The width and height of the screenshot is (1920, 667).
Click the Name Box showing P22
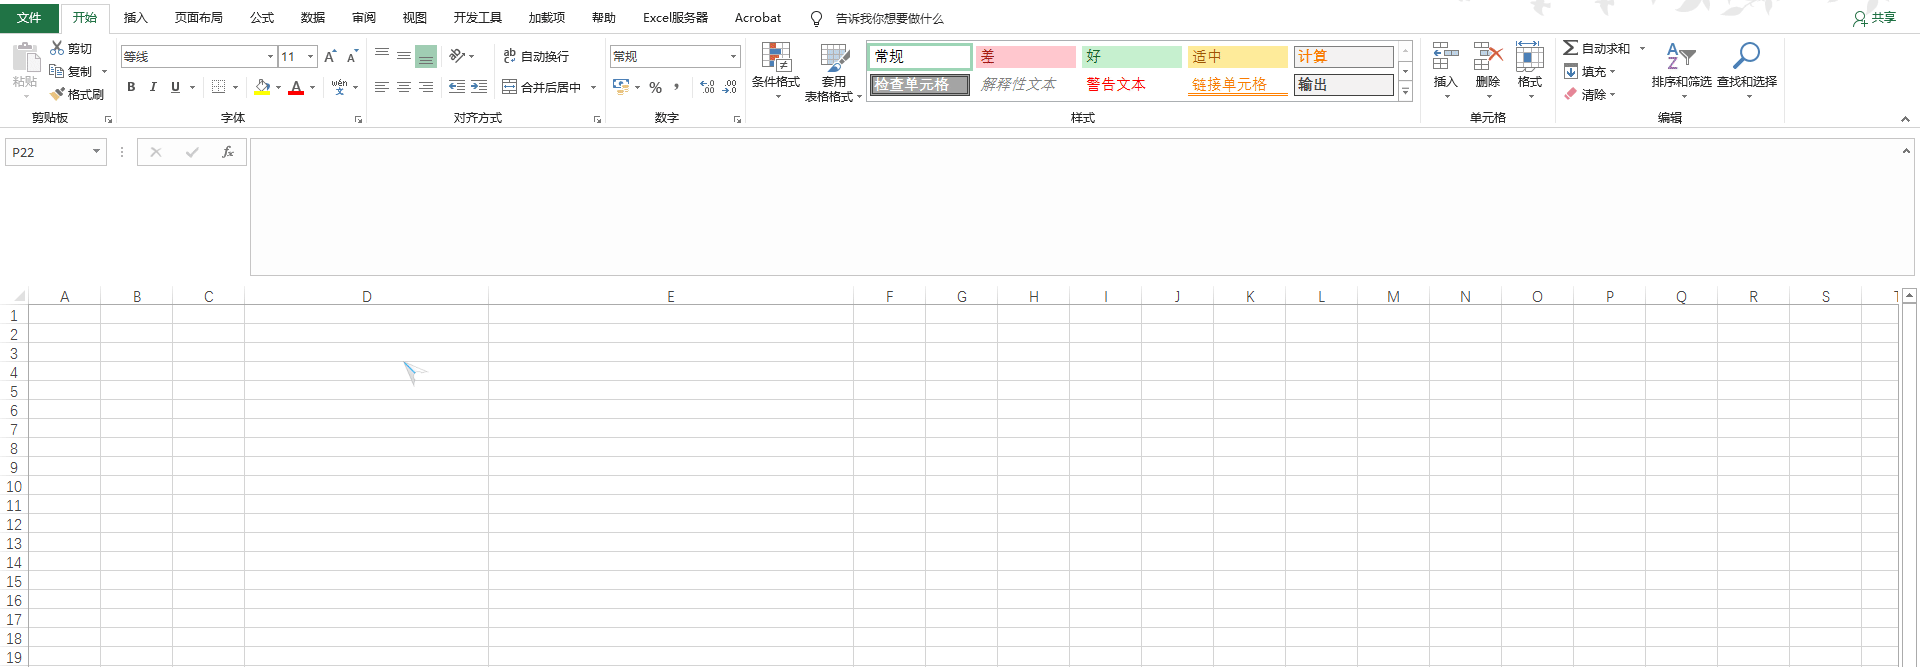coord(48,152)
